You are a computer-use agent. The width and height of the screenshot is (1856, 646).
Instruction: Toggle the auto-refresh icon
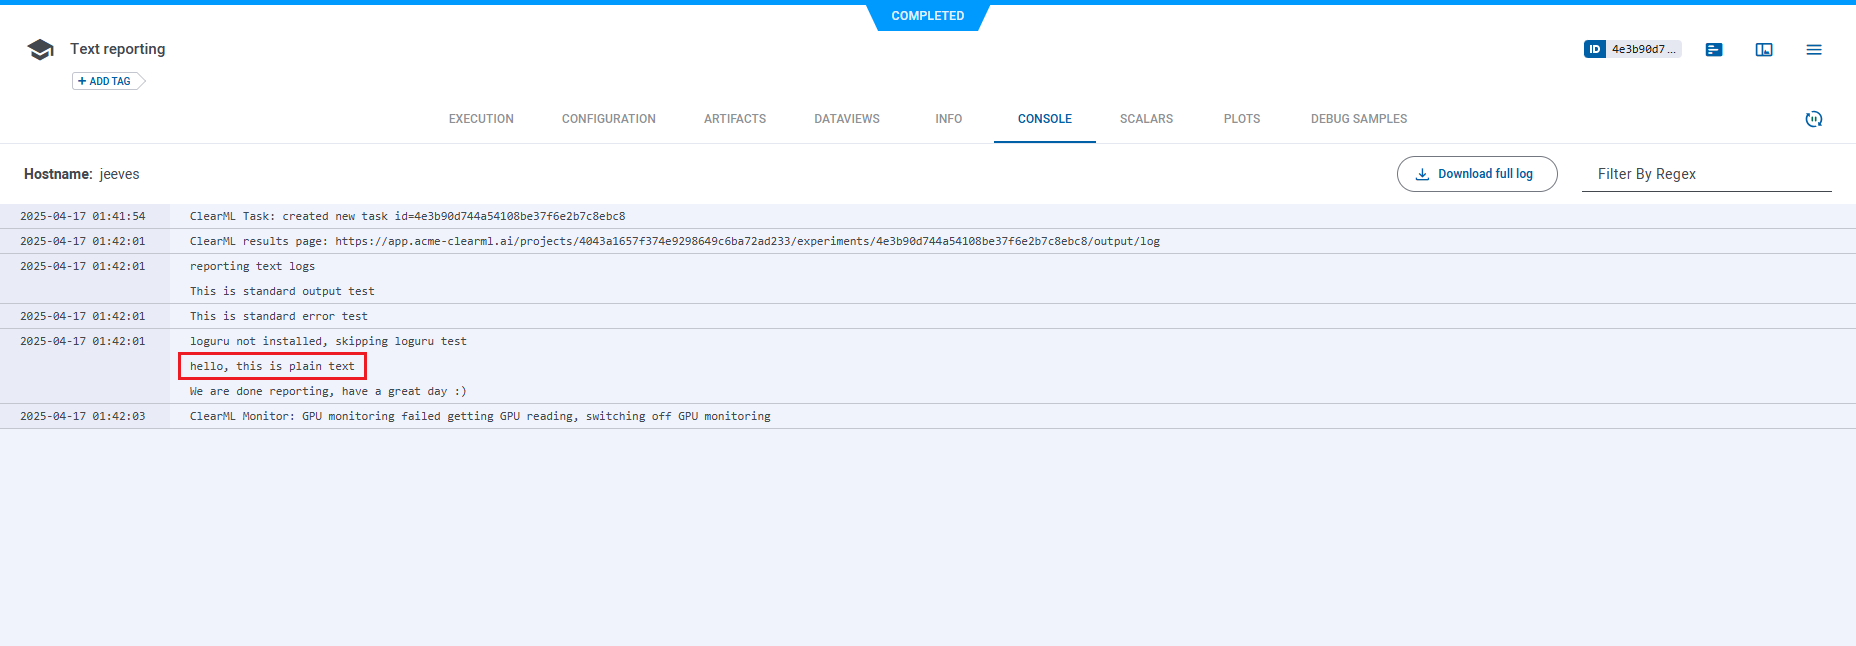click(x=1814, y=119)
